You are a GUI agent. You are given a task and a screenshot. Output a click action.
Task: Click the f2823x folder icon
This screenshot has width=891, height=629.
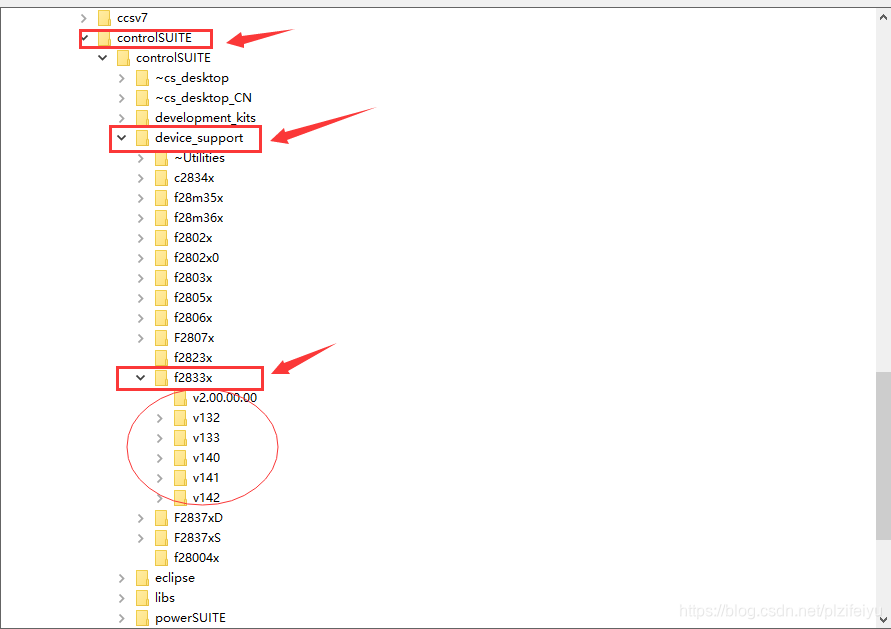pyautogui.click(x=161, y=357)
